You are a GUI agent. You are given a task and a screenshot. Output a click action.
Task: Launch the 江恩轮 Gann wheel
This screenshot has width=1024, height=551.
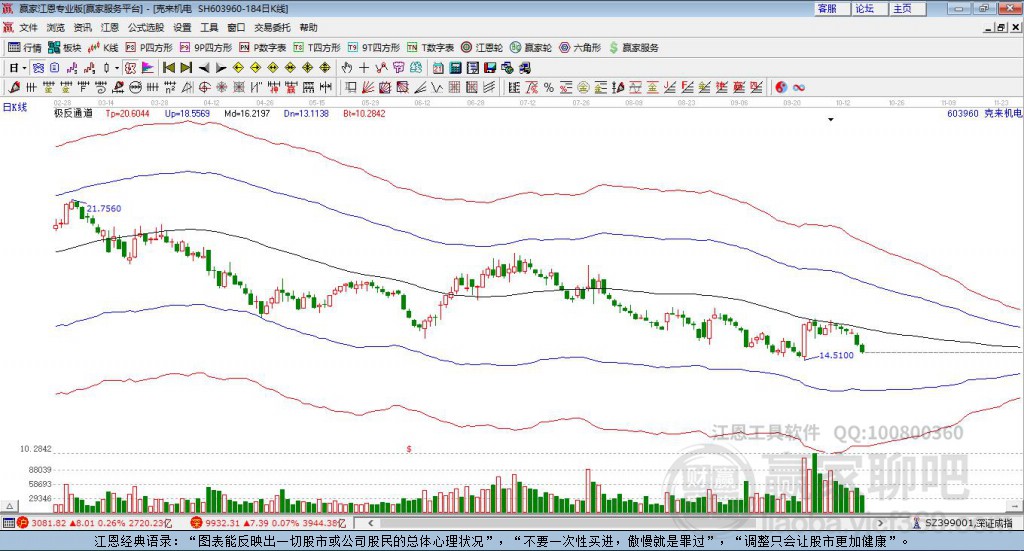pyautogui.click(x=482, y=48)
